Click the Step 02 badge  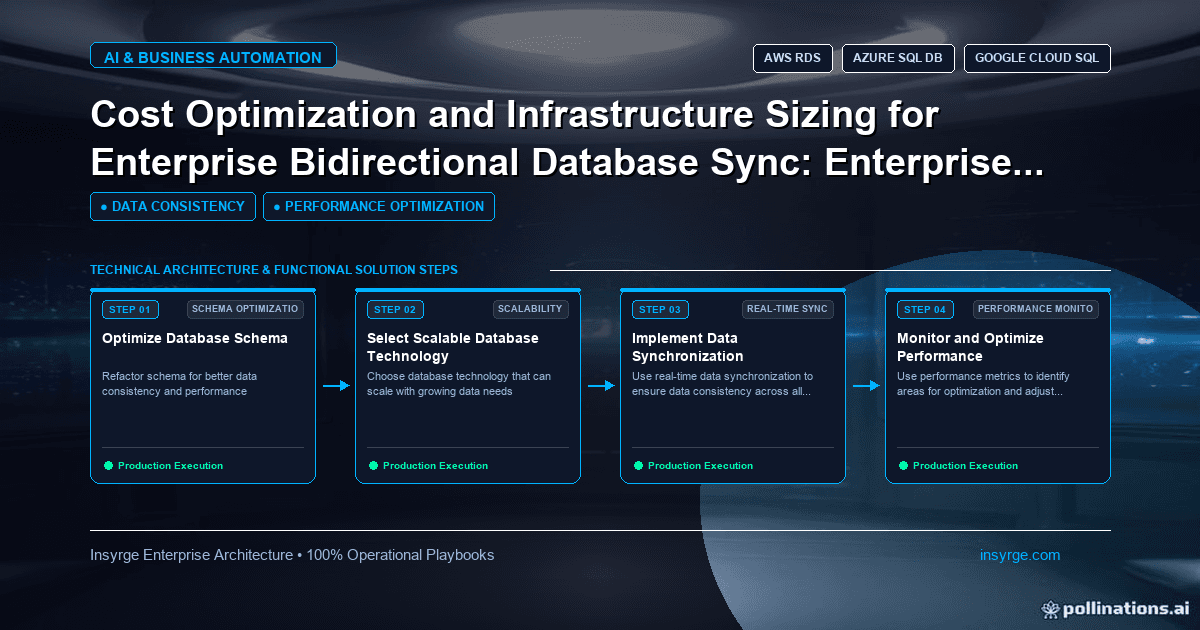(395, 309)
